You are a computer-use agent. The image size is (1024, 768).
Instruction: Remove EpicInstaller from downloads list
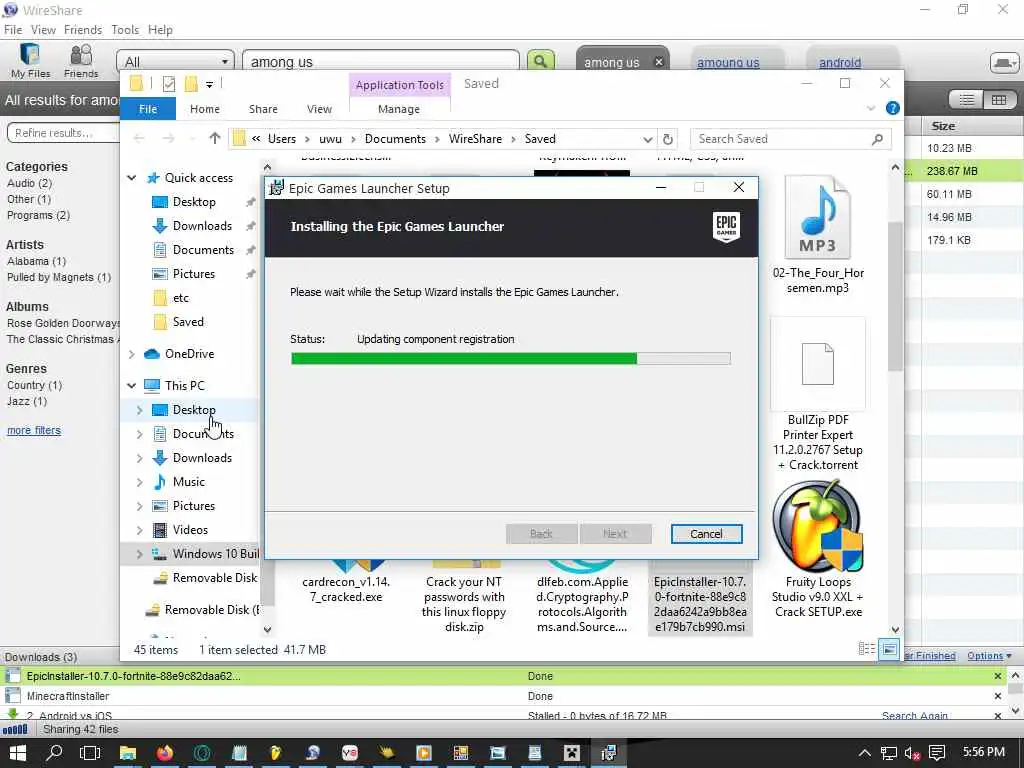point(997,676)
